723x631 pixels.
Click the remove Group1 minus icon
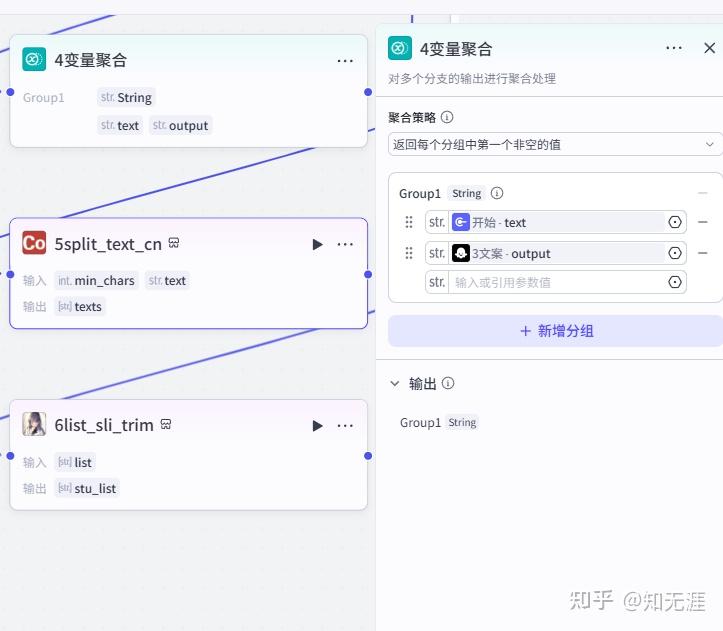click(703, 193)
